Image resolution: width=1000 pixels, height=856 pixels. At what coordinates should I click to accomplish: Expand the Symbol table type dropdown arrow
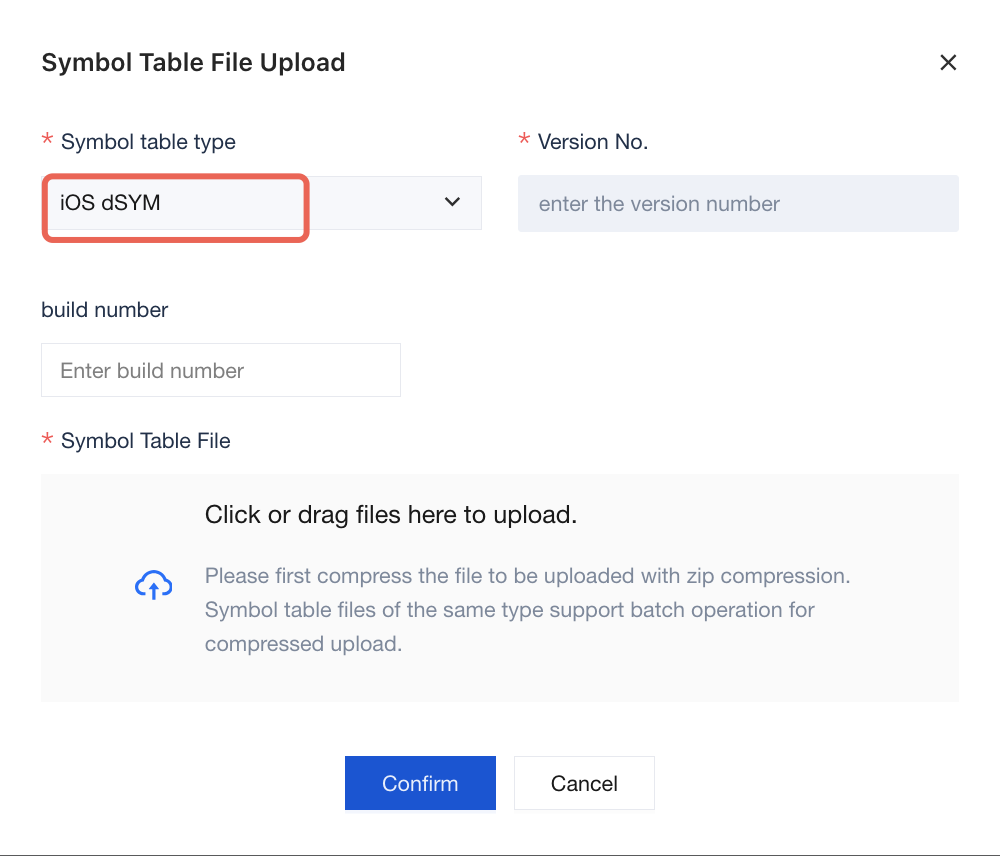coord(452,202)
